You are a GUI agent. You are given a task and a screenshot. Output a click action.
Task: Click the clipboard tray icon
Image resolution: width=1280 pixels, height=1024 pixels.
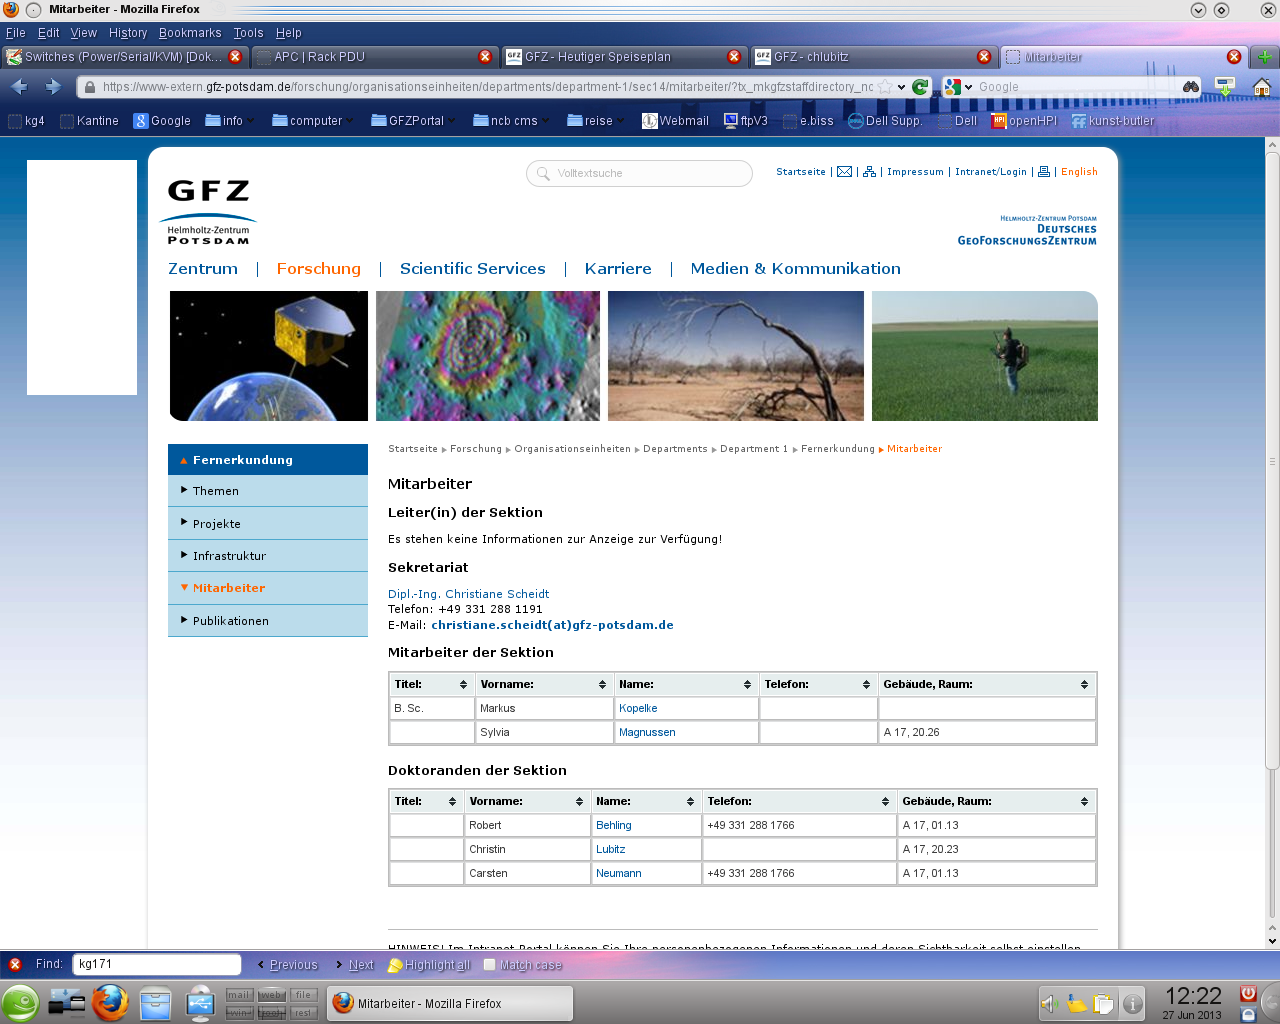tap(1104, 1004)
